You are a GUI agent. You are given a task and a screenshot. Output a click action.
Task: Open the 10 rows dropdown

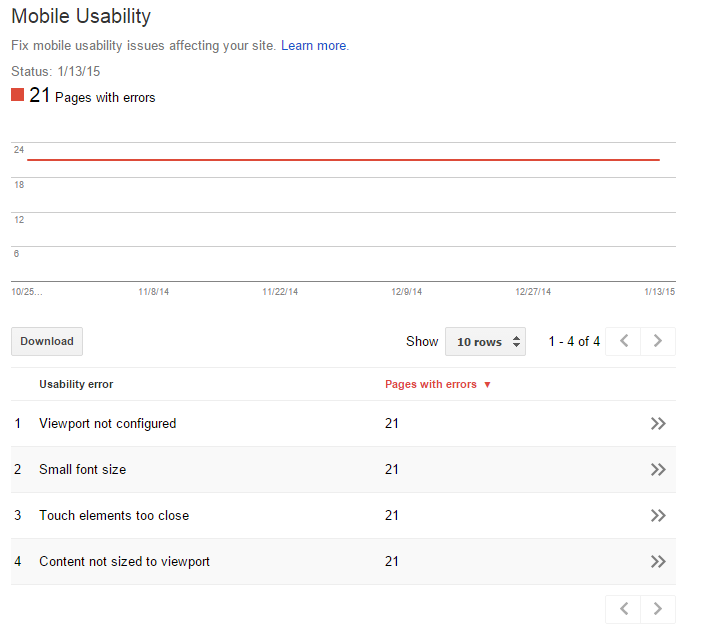(485, 342)
